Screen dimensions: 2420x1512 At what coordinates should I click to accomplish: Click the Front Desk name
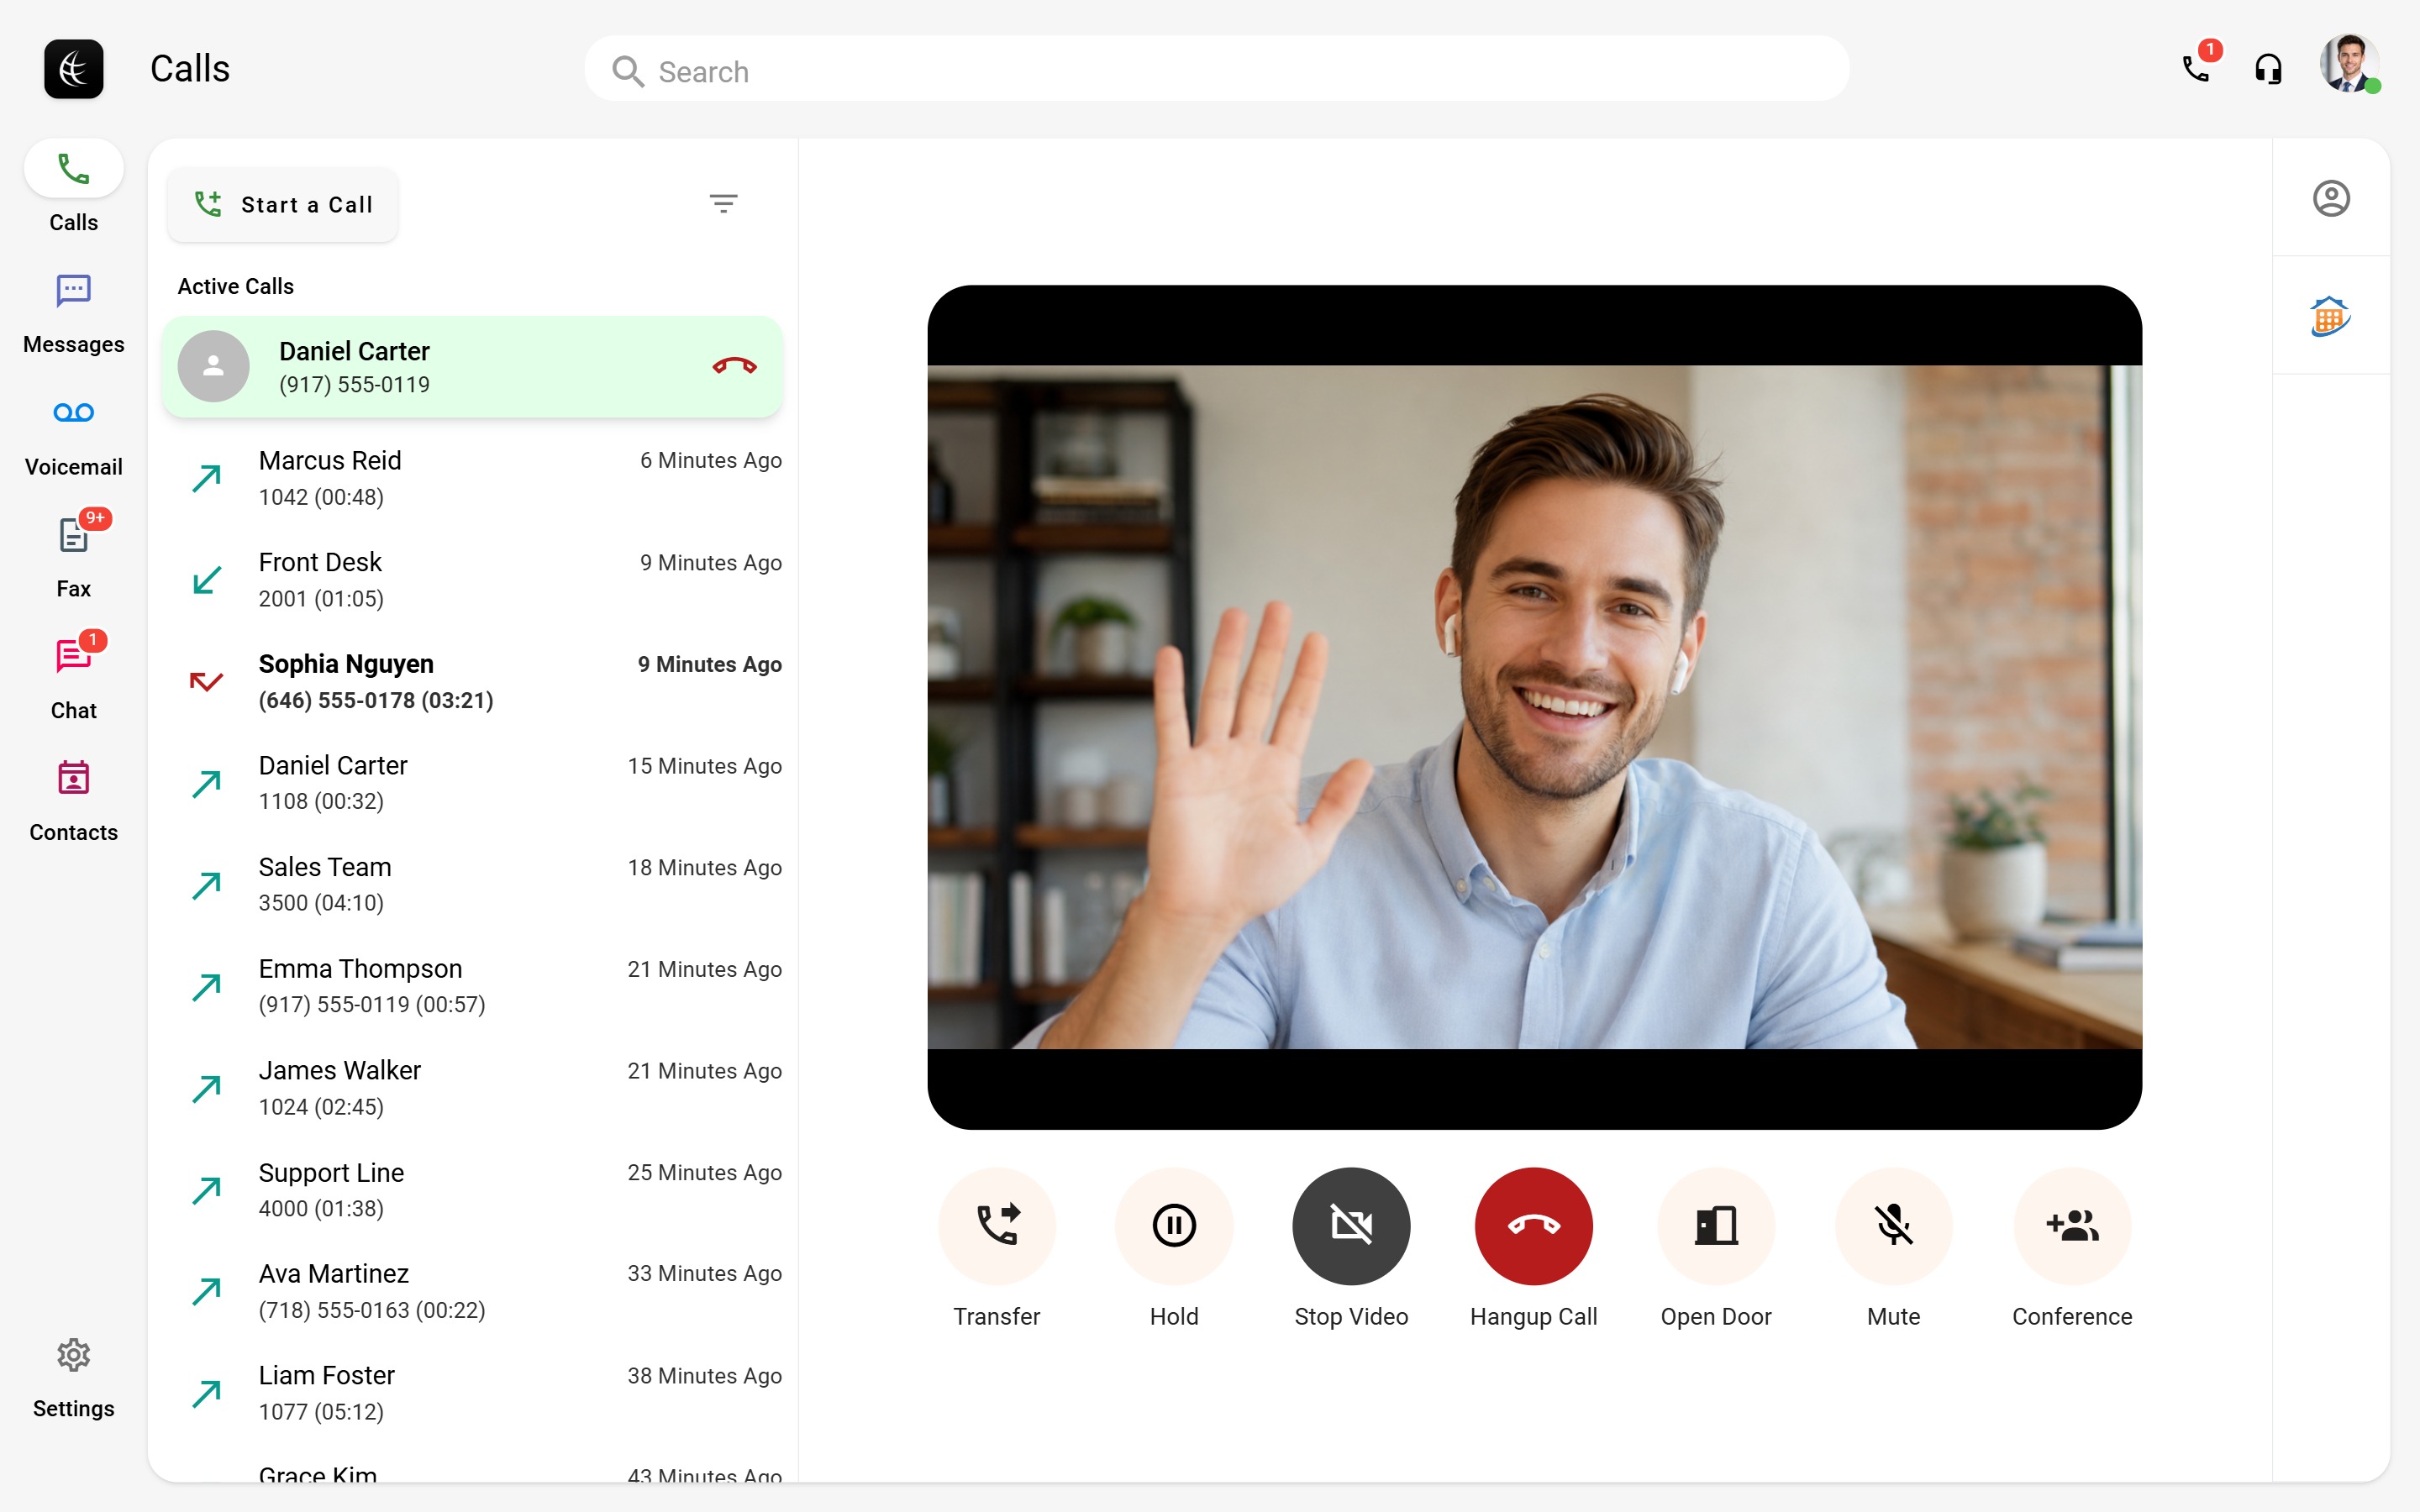click(x=320, y=562)
